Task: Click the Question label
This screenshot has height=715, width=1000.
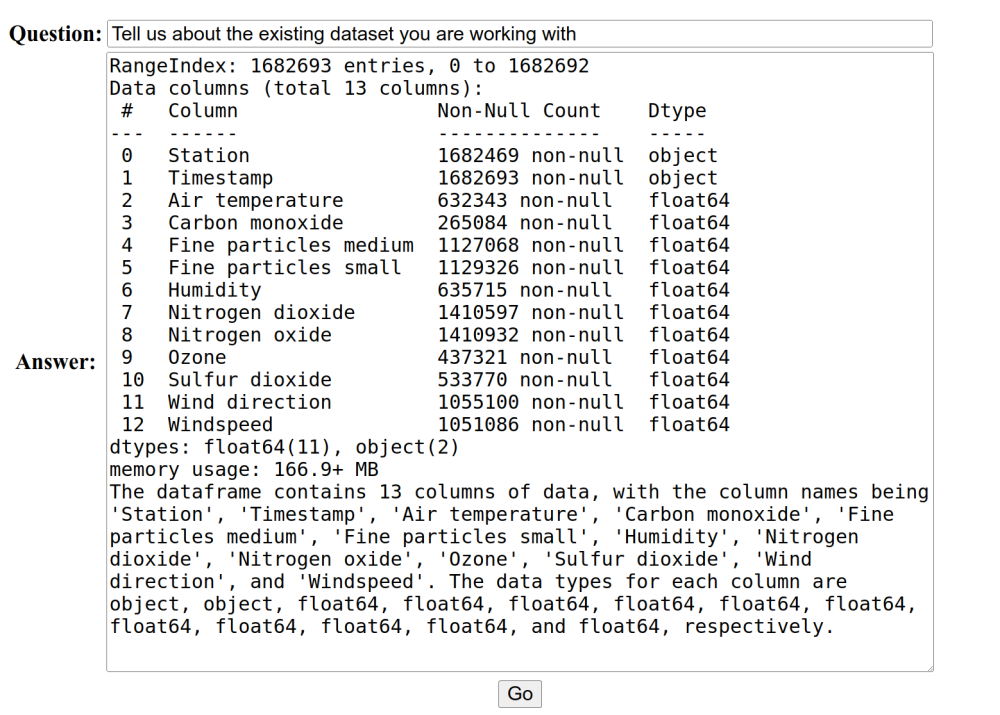Action: point(56,34)
